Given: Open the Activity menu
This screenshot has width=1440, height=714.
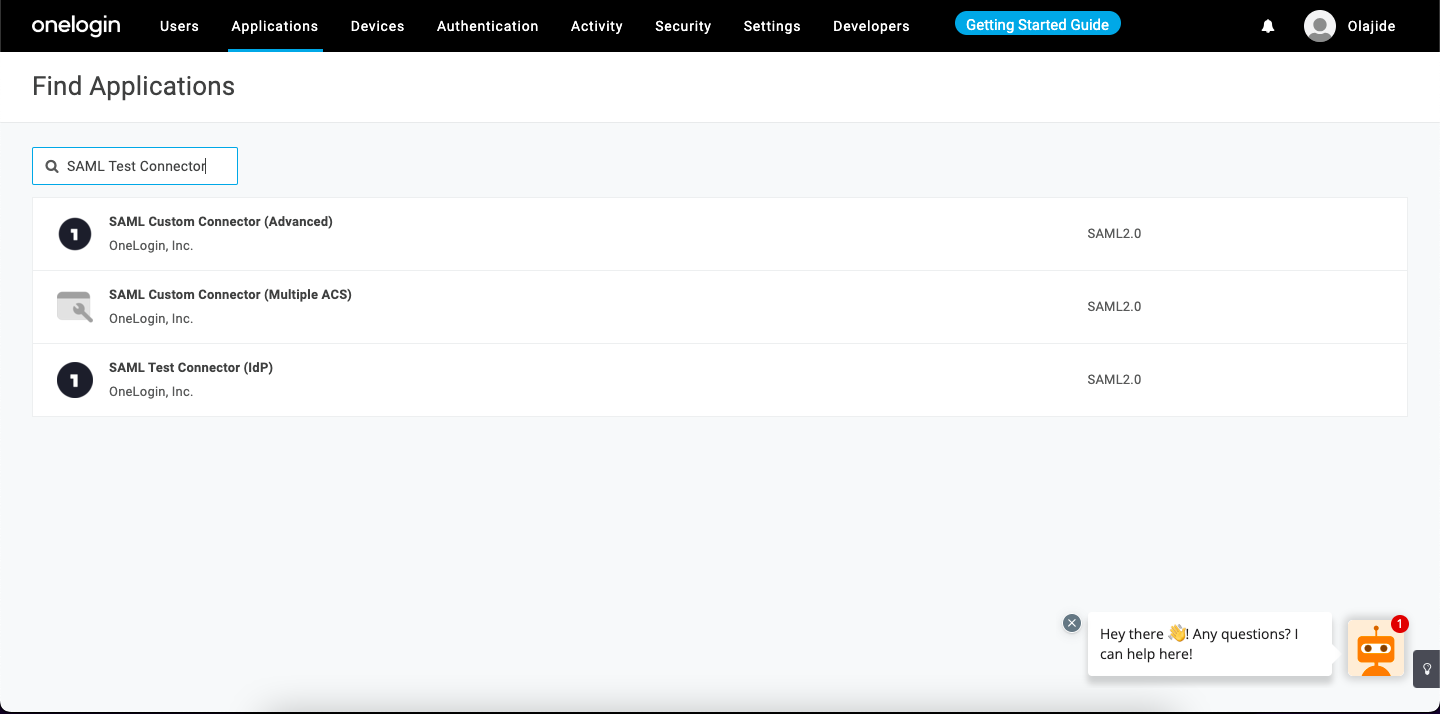Looking at the screenshot, I should point(597,26).
